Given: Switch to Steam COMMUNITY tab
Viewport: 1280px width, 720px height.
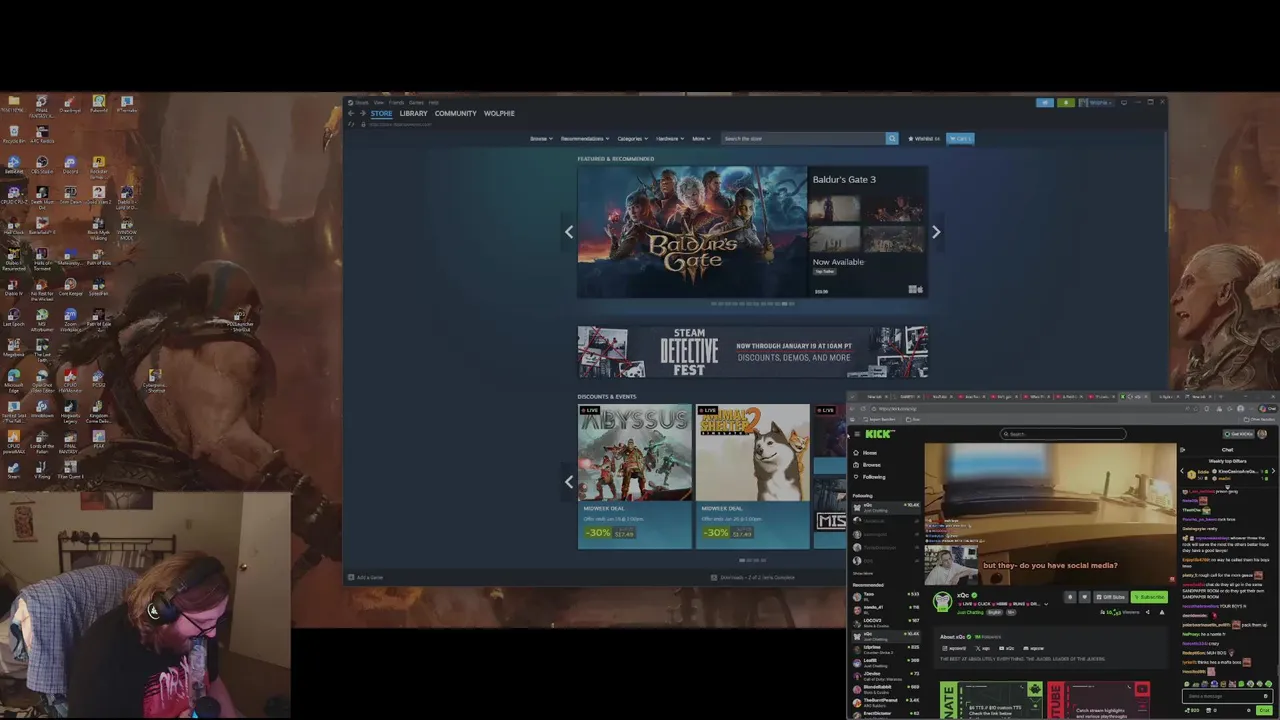Looking at the screenshot, I should click(x=455, y=113).
